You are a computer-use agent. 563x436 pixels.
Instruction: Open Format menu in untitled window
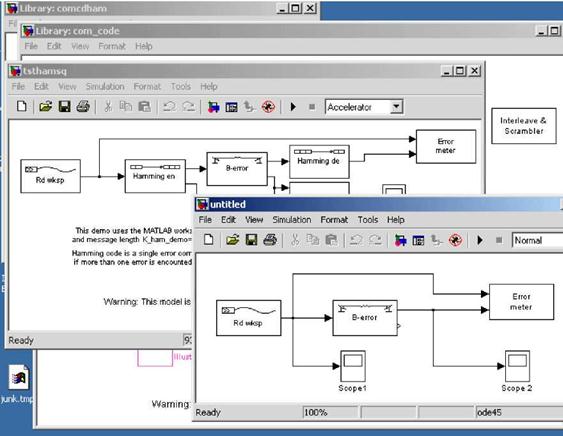tap(334, 219)
